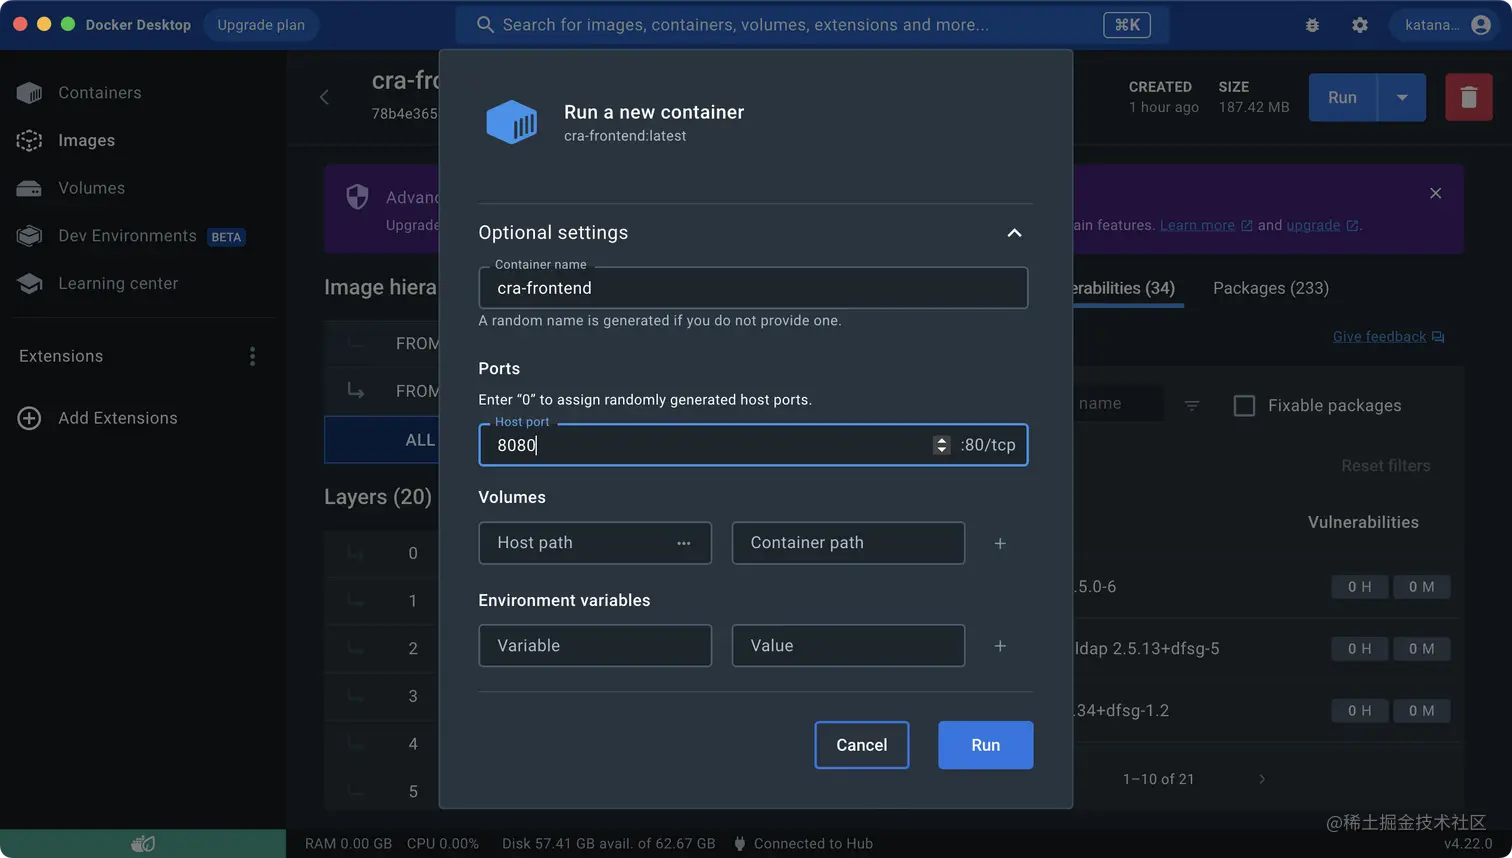Select layer 0 in the Layers list
Screen dimensions: 1512x858
[382, 553]
